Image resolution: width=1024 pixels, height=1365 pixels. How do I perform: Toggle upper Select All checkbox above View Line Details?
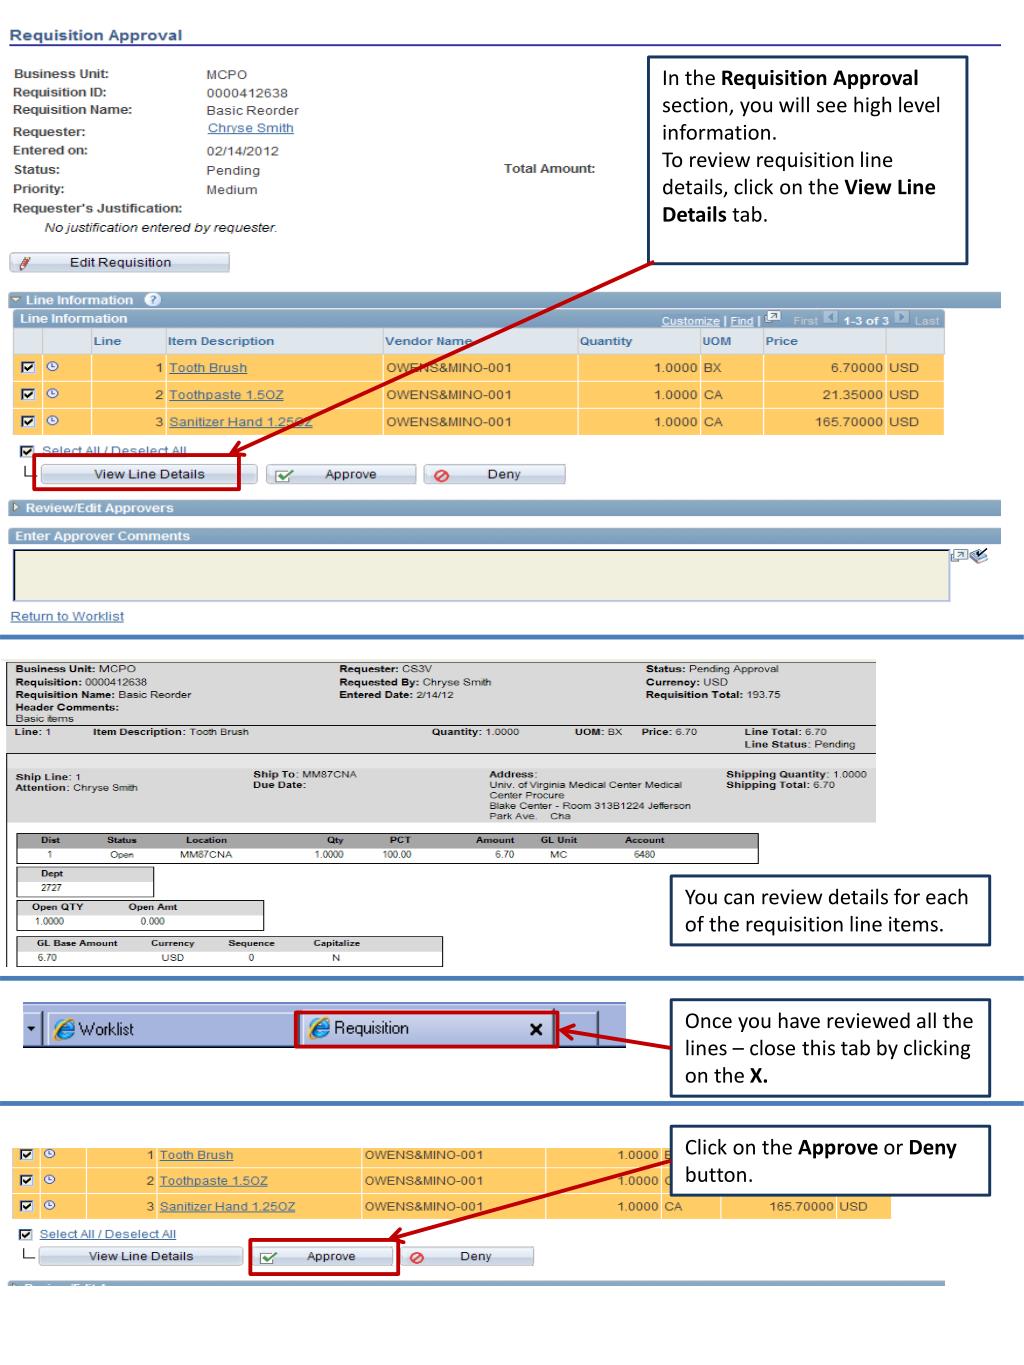click(x=27, y=451)
